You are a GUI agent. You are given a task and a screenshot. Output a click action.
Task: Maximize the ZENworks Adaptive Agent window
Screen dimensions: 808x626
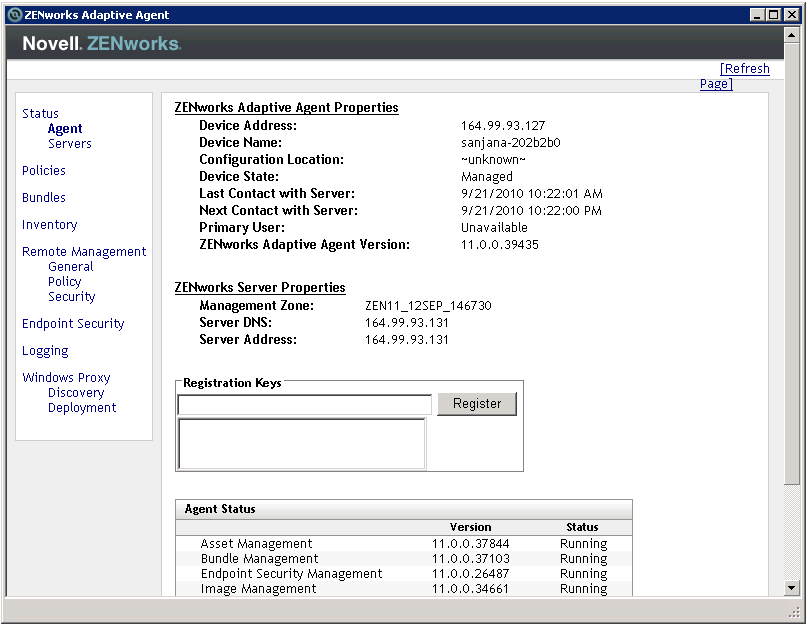pos(773,15)
